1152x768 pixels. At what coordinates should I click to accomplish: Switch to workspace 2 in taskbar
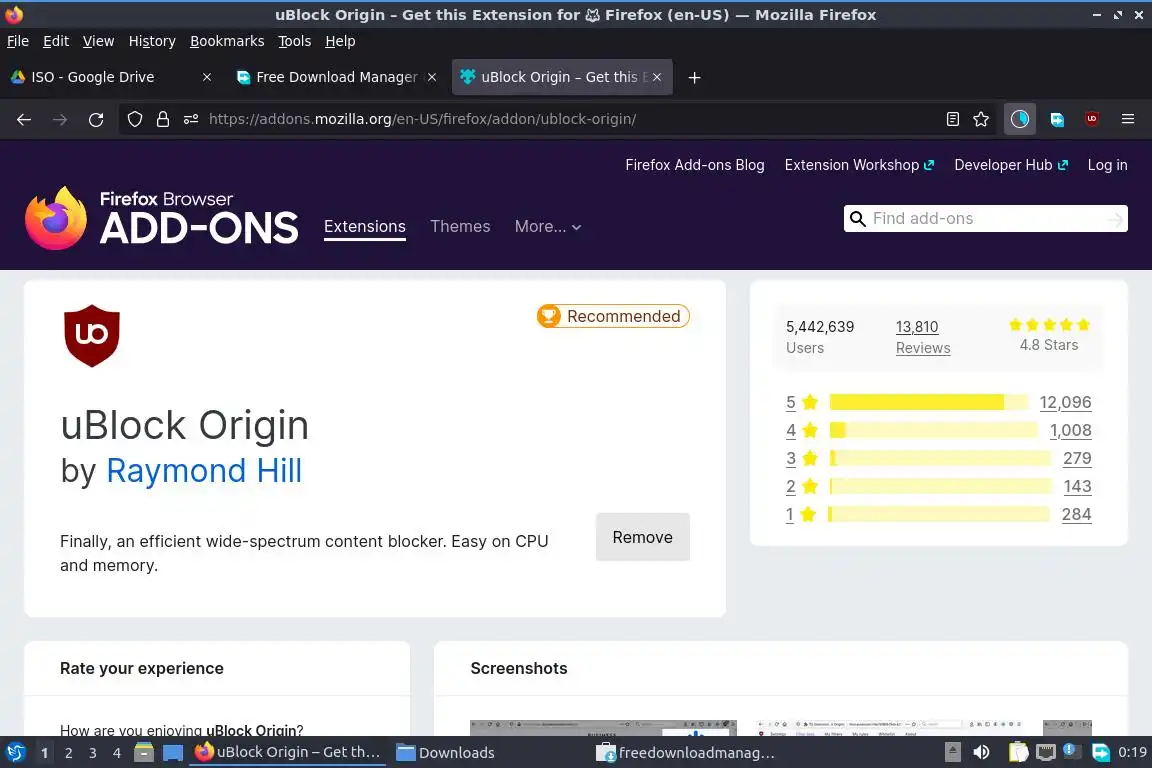click(x=68, y=753)
